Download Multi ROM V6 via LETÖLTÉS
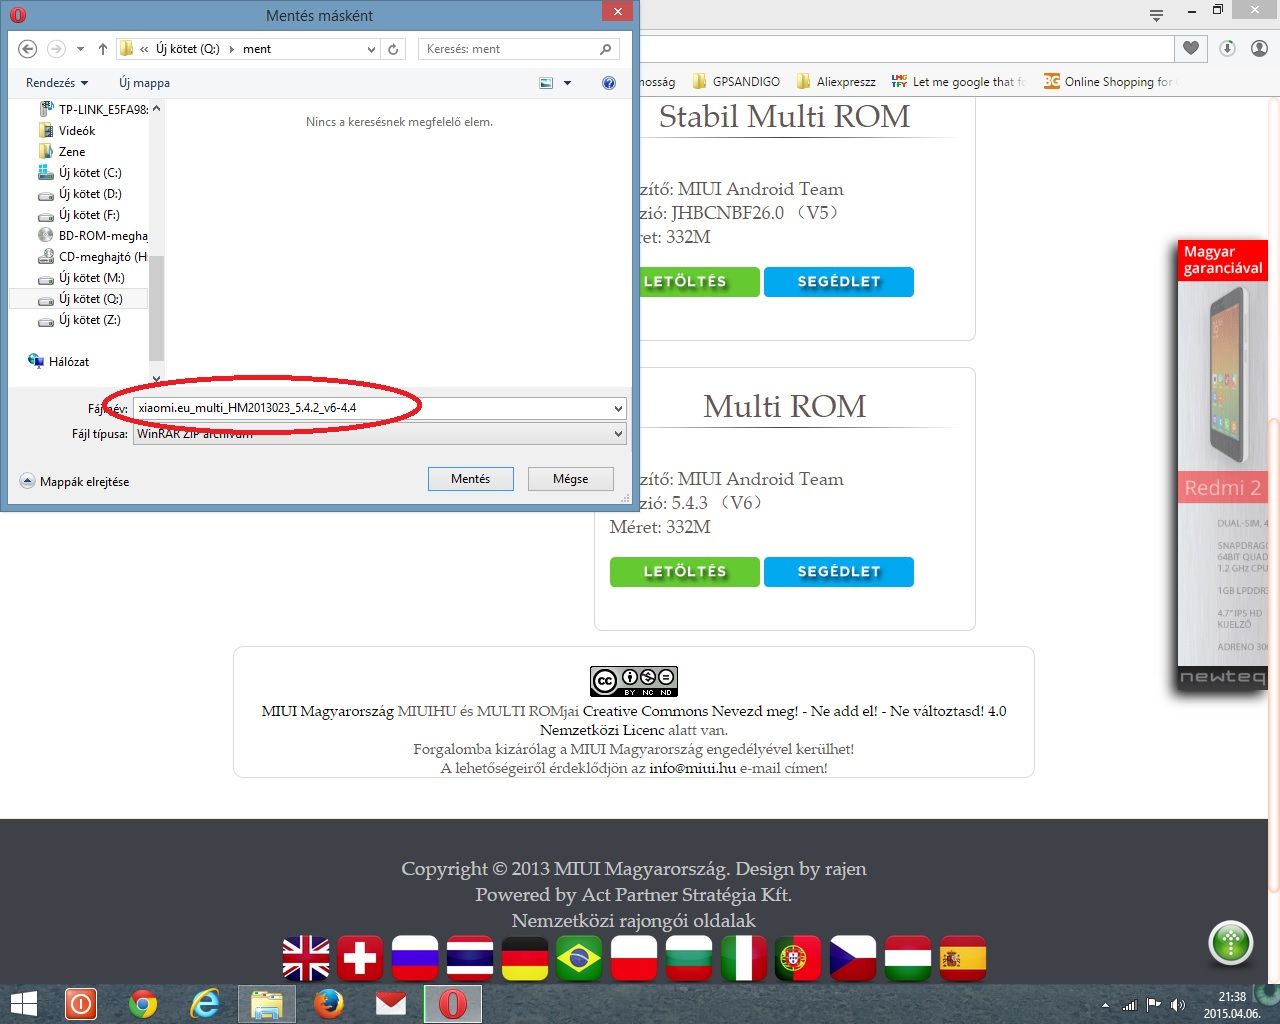 pyautogui.click(x=685, y=572)
